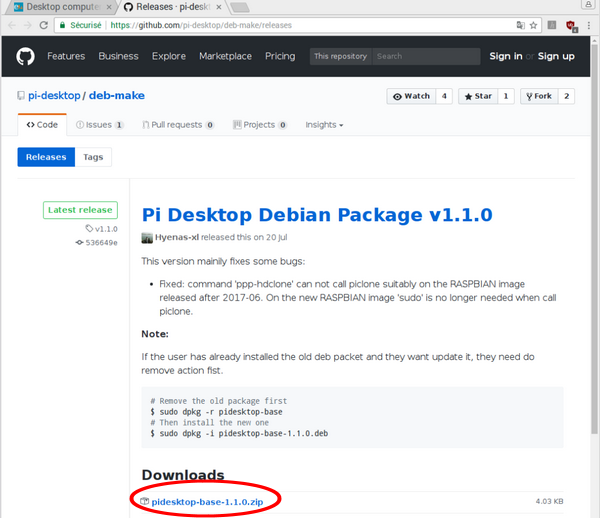Open the Business nav link
This screenshot has width=600, height=518.
pyautogui.click(x=118, y=56)
